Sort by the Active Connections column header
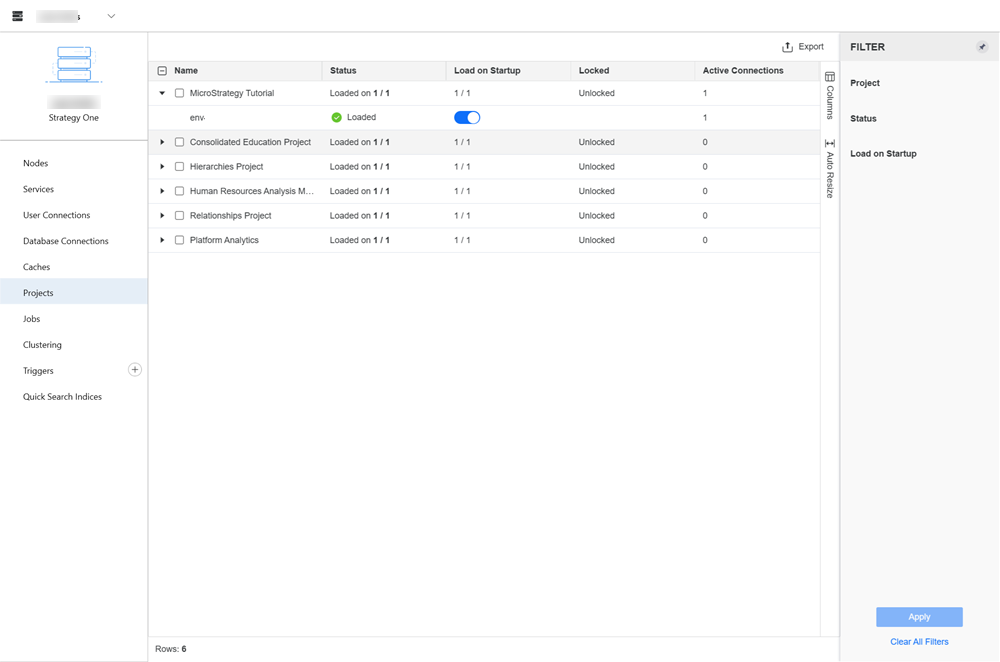 point(743,71)
